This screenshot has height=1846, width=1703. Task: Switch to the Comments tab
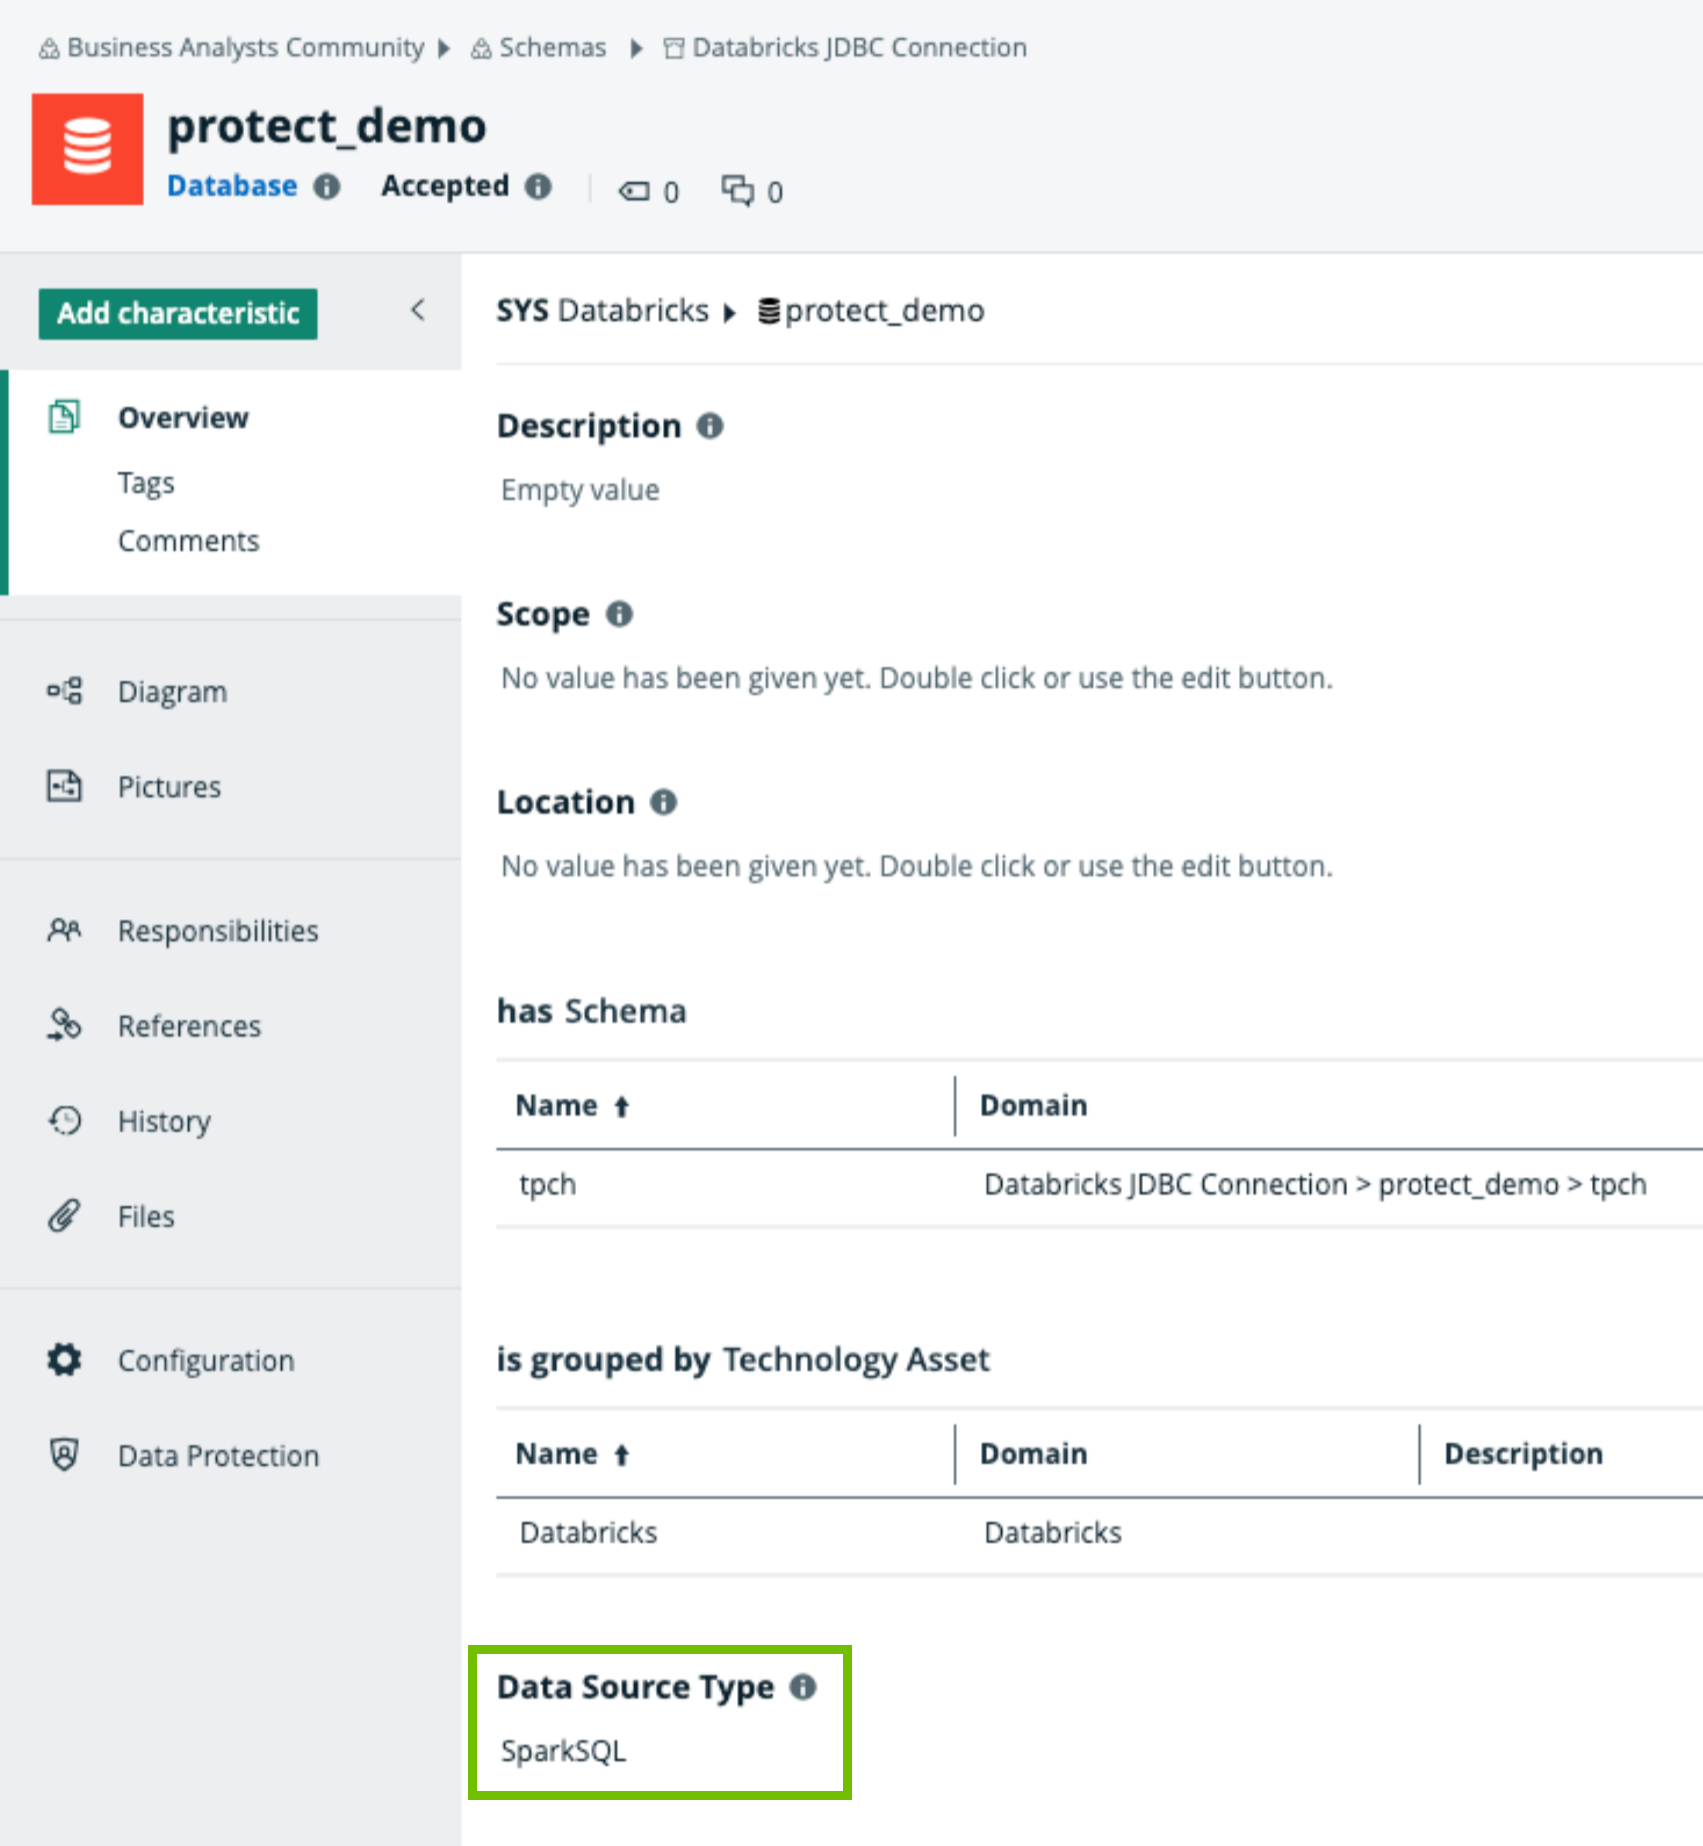tap(188, 540)
